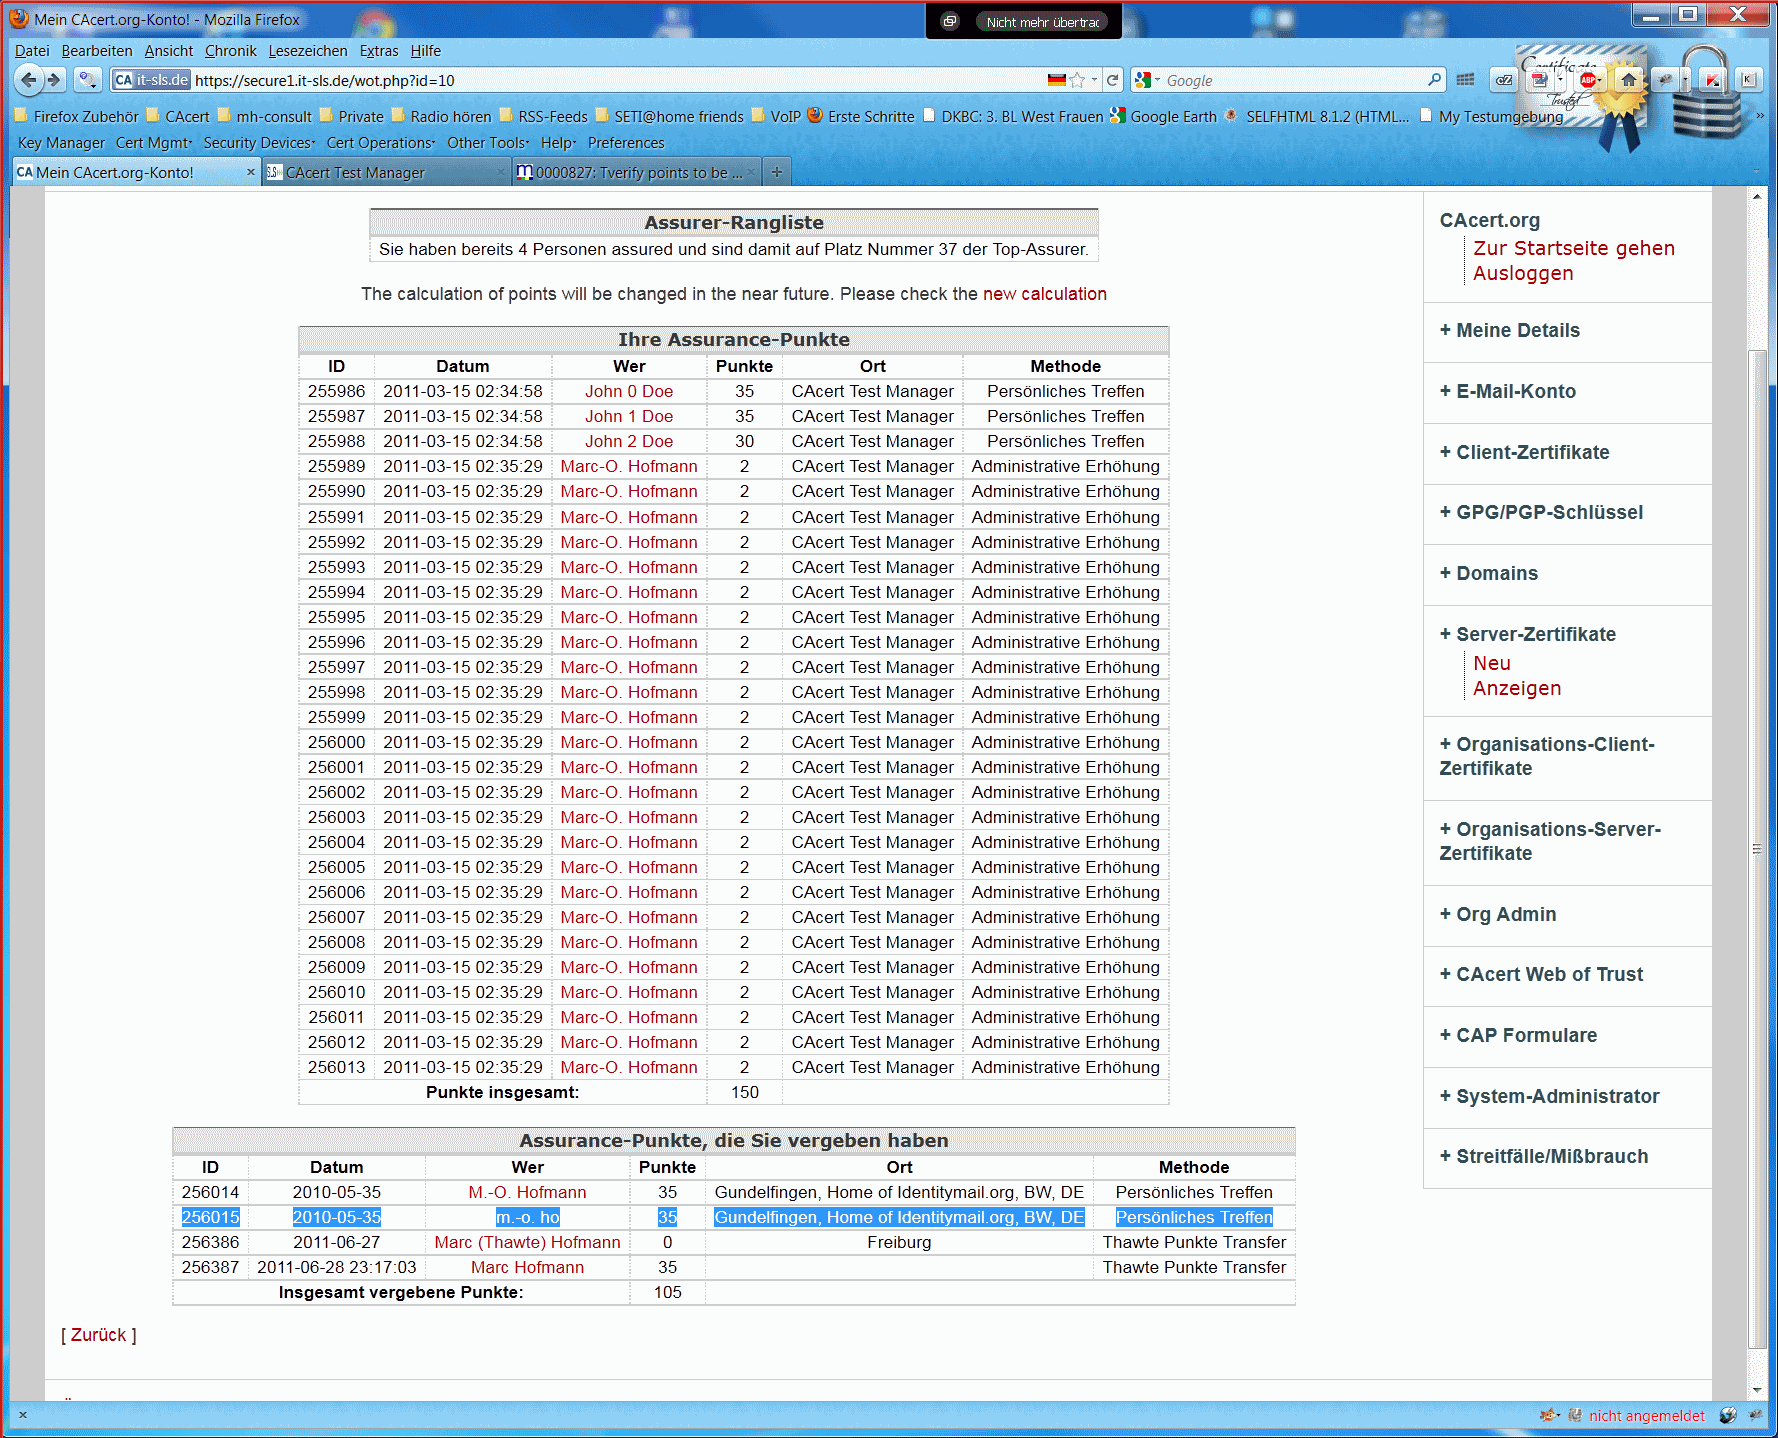
Task: Click the CA it-sls.de site identity badge
Action: 151,80
